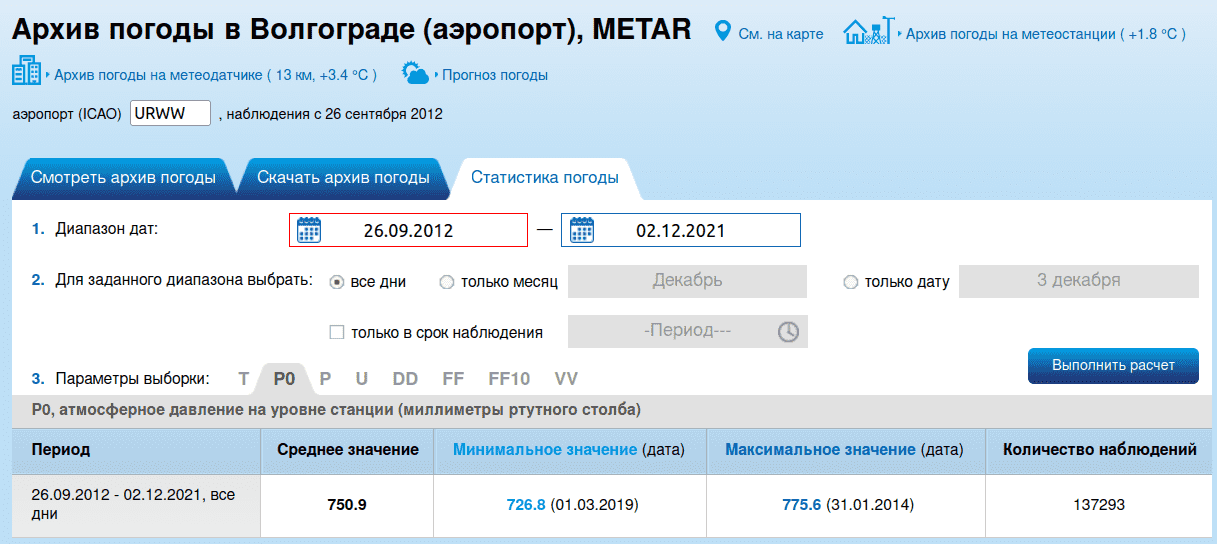Image resolution: width=1217 pixels, height=544 pixels.
Task: Click the weather forecast cloud icon
Action: pos(415,73)
